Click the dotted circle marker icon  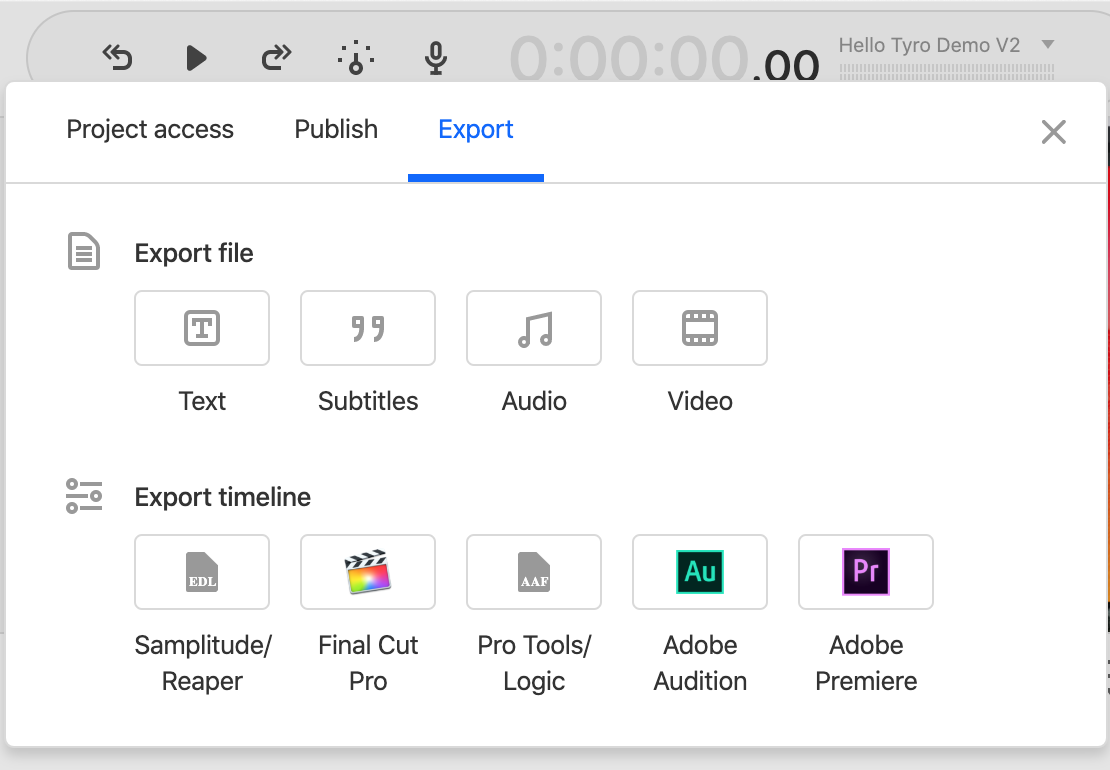[356, 58]
